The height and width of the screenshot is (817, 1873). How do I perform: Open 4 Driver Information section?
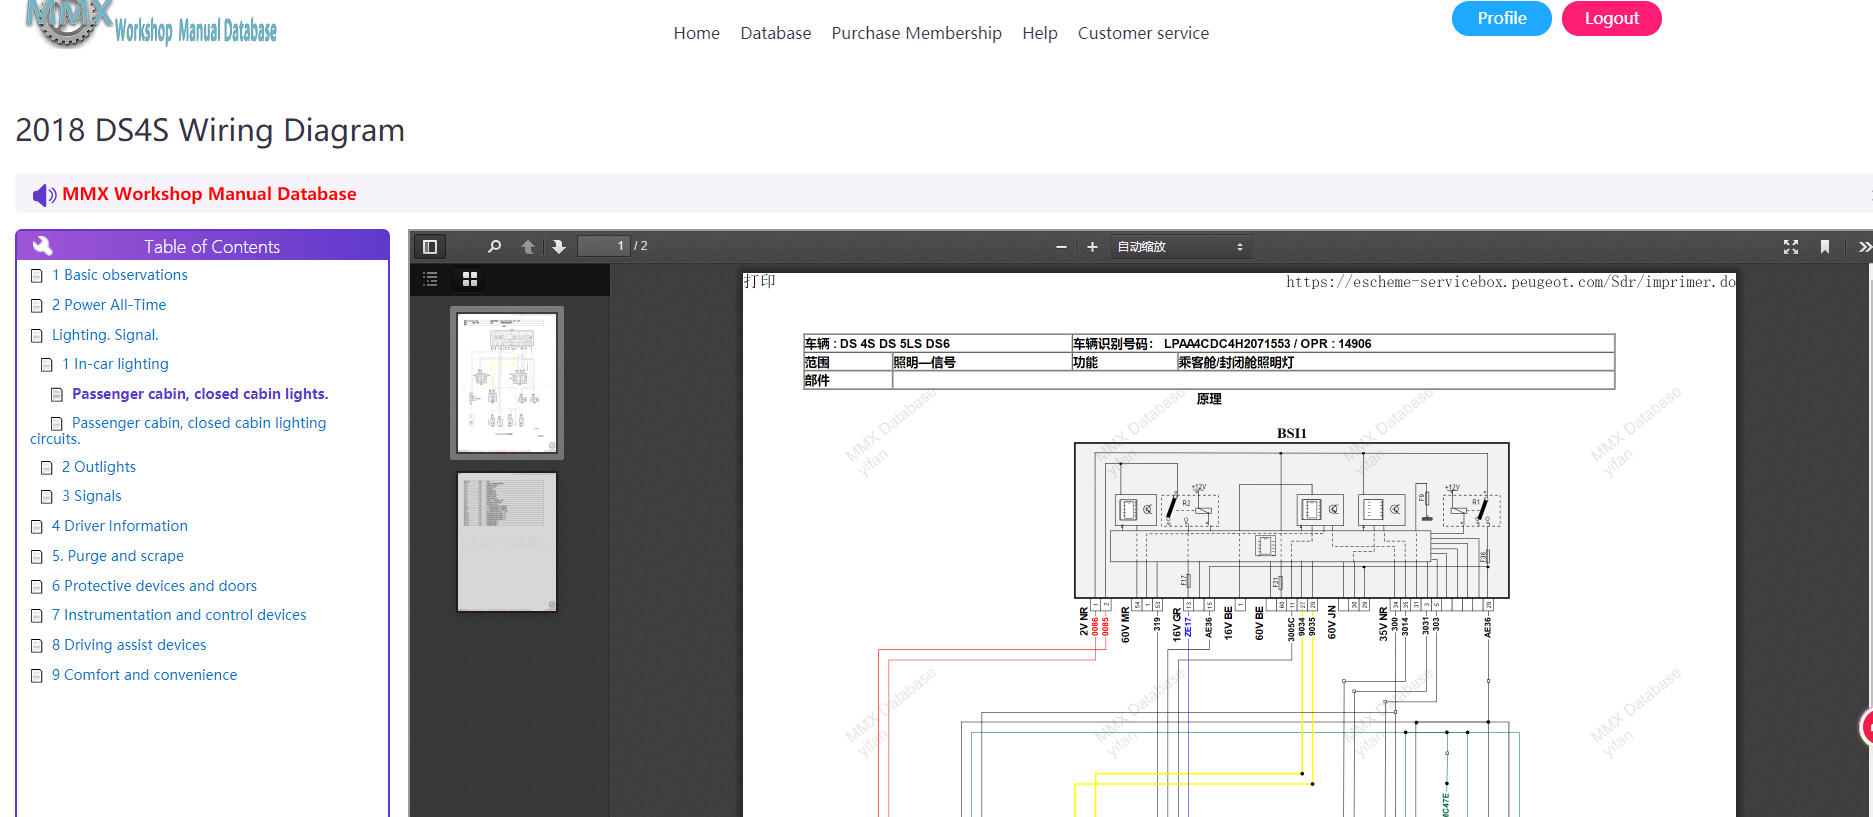[x=120, y=526]
